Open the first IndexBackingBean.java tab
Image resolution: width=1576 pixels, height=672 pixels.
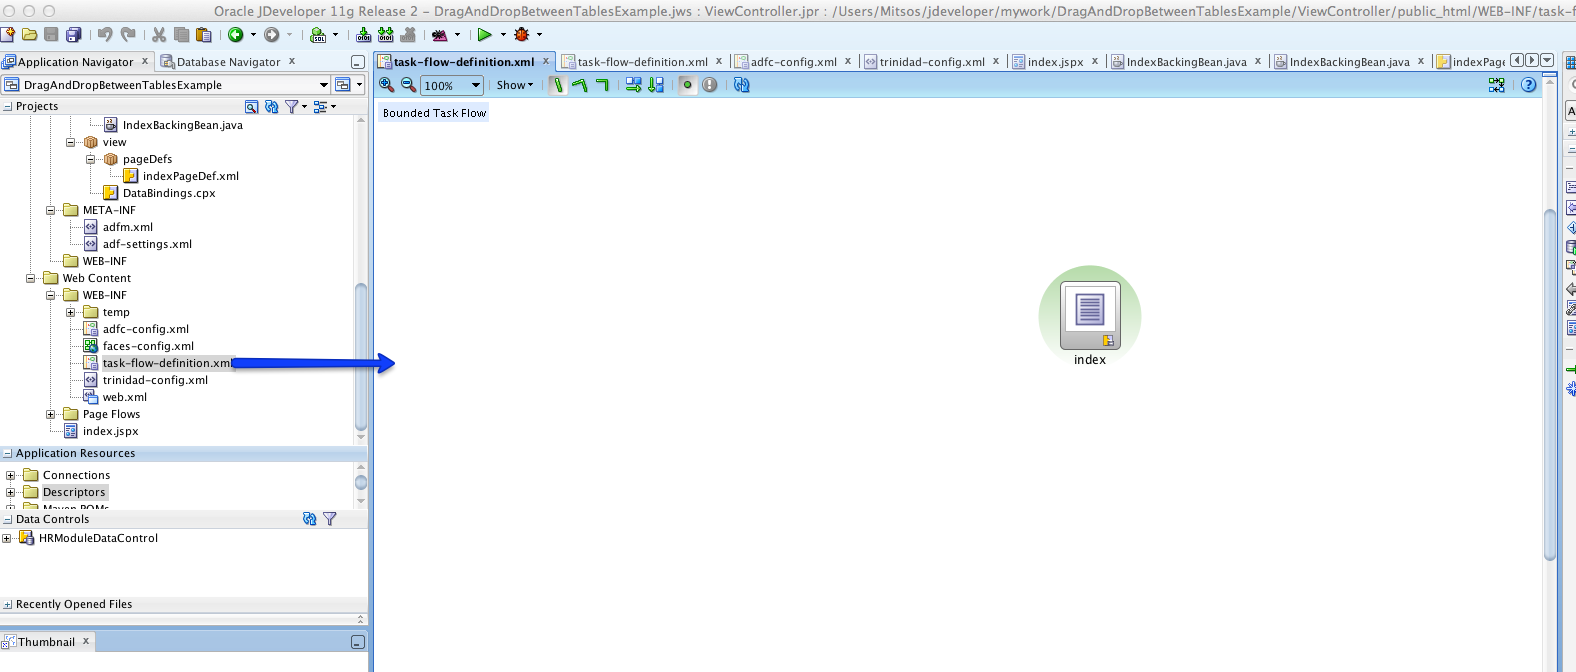point(1186,62)
